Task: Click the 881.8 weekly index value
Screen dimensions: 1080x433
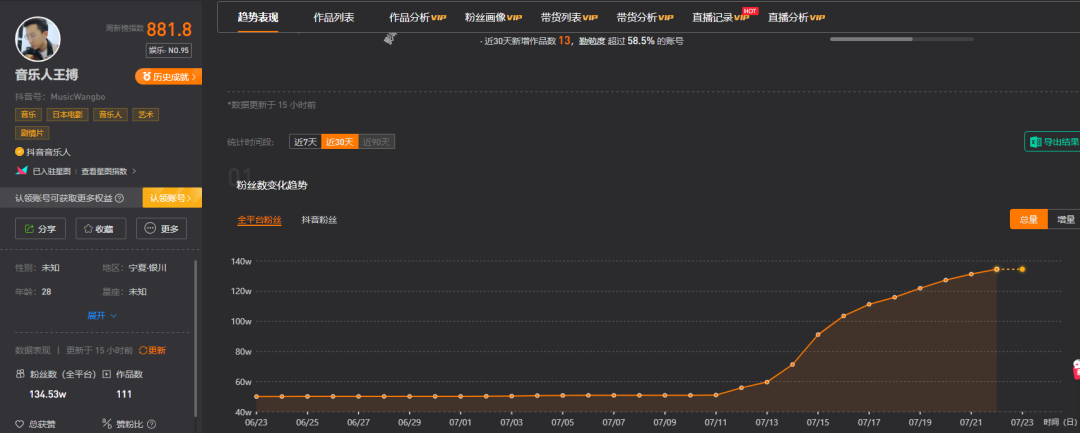Action: pos(169,29)
